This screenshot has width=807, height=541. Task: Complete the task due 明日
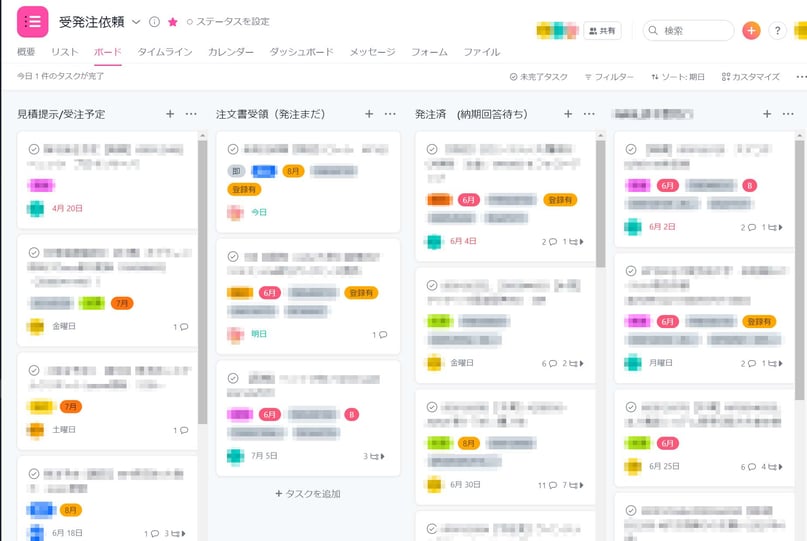(233, 256)
